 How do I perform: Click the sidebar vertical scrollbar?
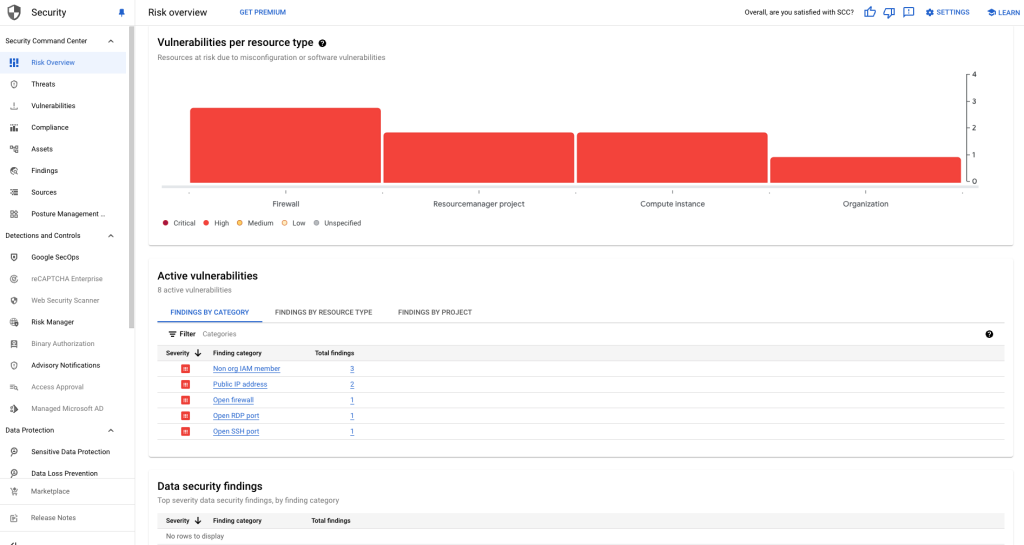pyautogui.click(x=131, y=176)
